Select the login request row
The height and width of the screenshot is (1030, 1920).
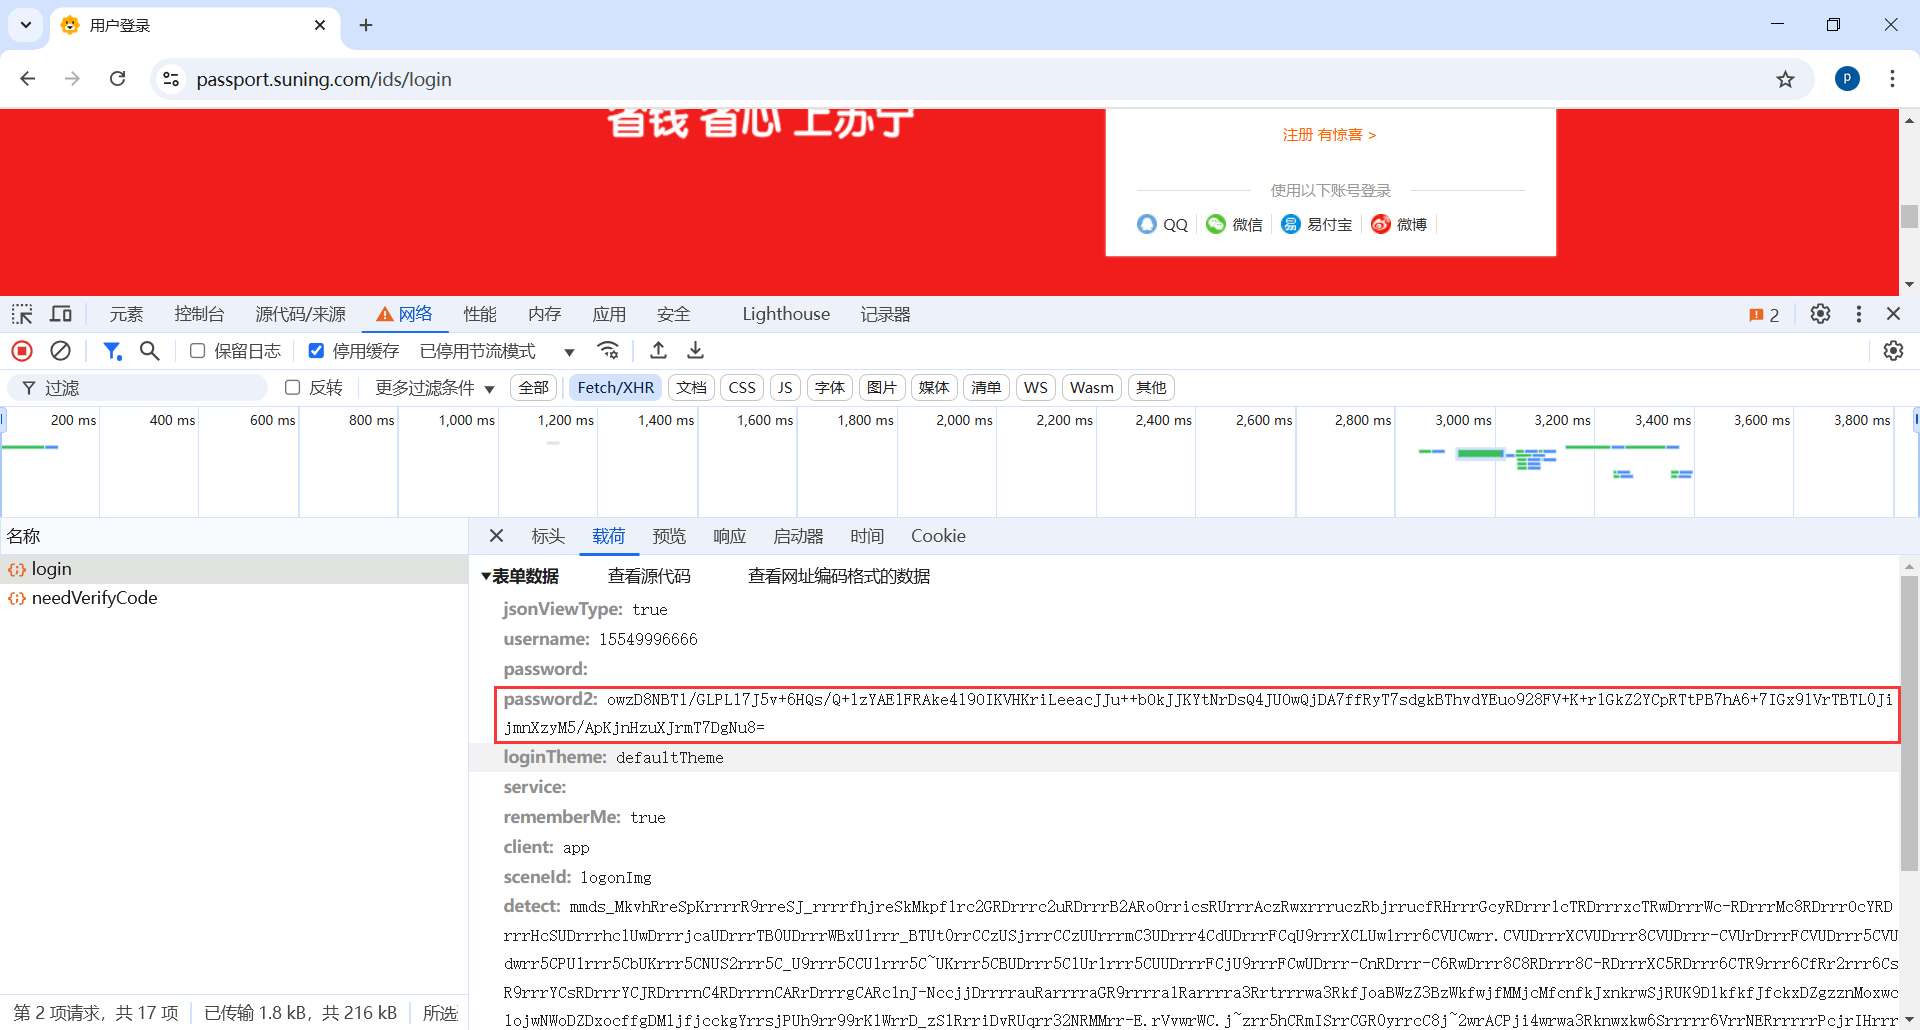(234, 569)
